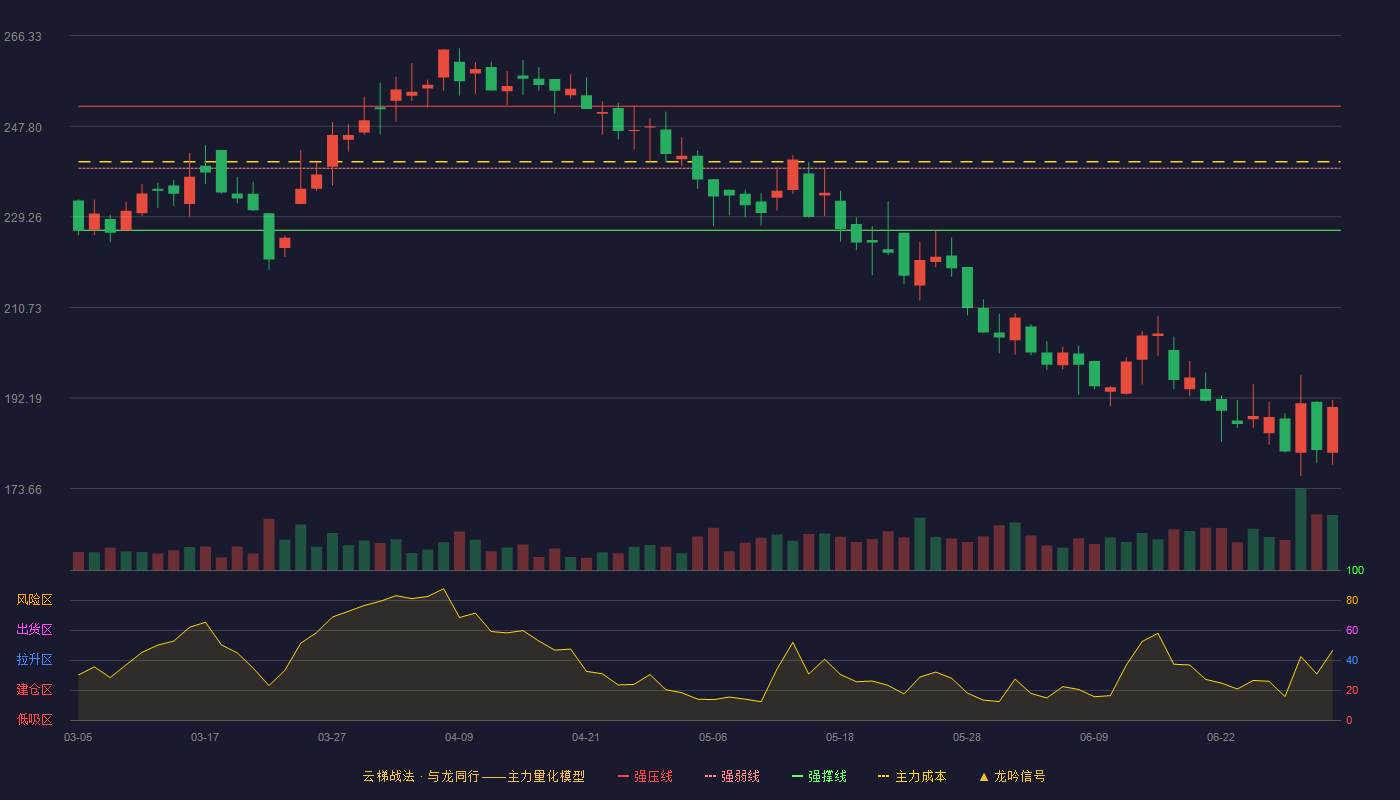
Task: Click the solid green support horizontal line
Action: click(709, 230)
